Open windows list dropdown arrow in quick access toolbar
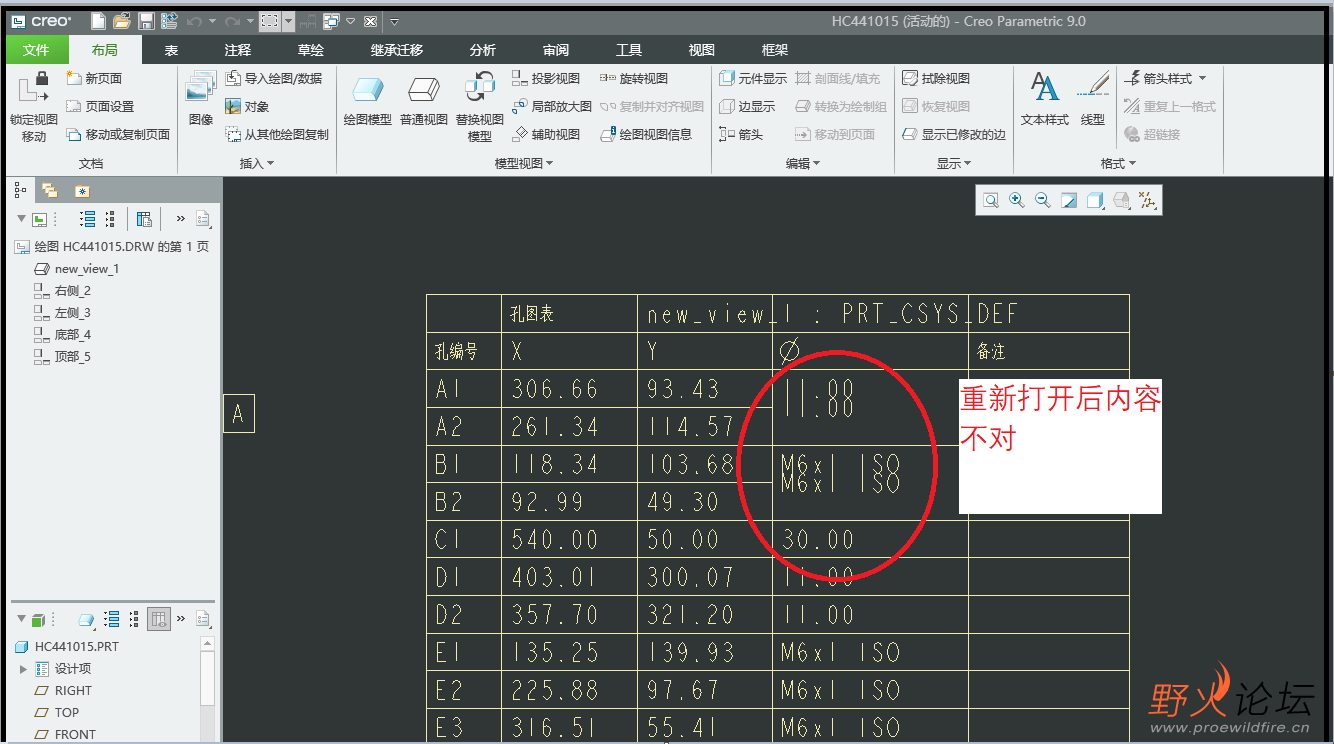 (351, 21)
